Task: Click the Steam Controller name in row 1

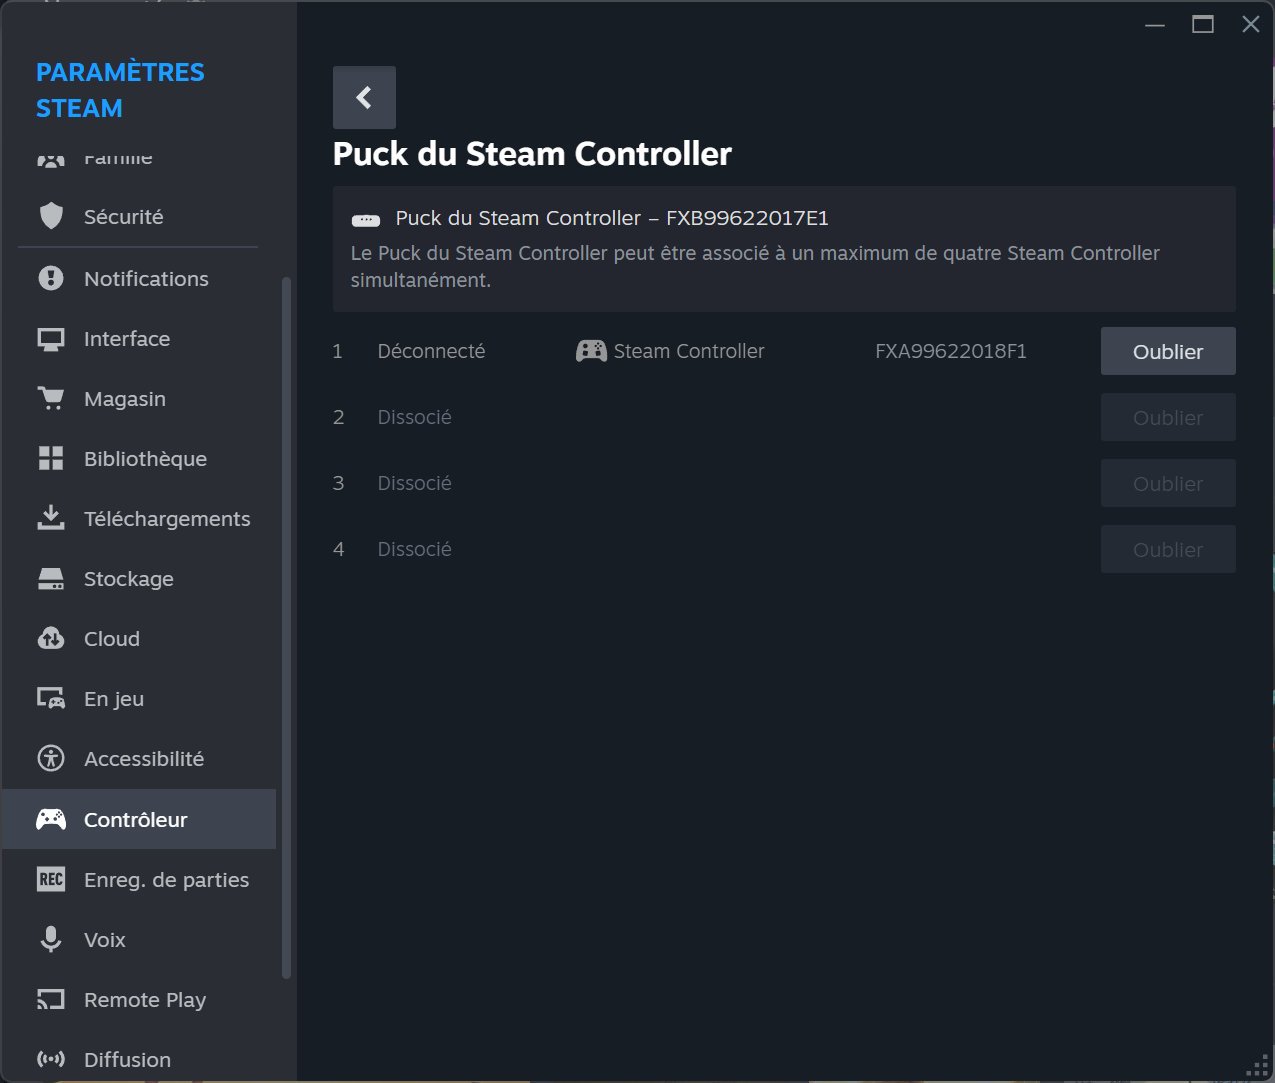Action: tap(689, 351)
